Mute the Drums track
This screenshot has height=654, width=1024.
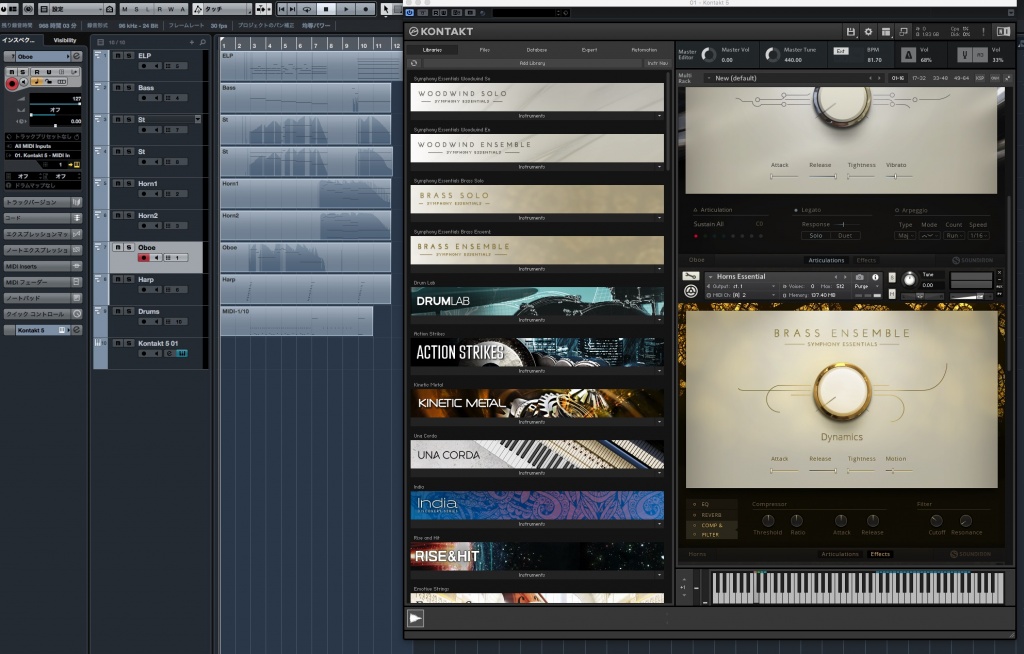(118, 312)
